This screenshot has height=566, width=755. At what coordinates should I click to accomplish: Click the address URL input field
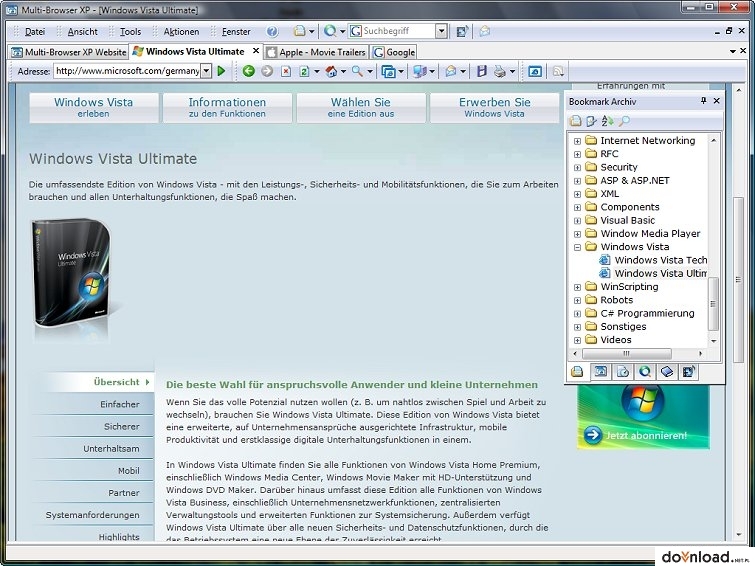point(127,71)
